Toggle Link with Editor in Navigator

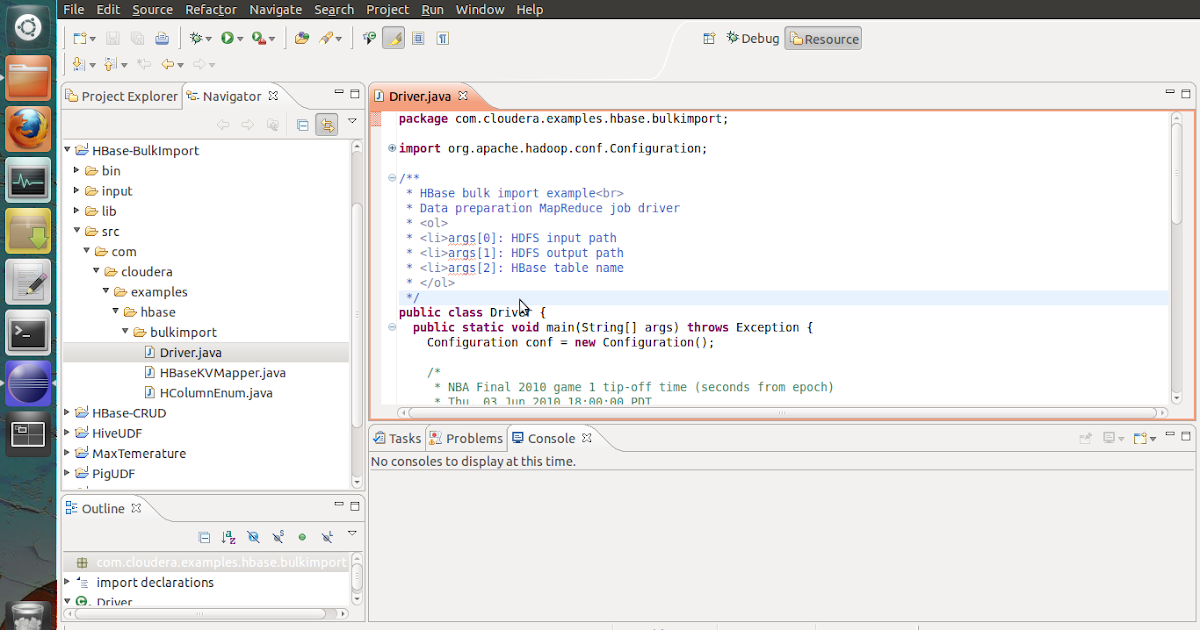[x=326, y=125]
